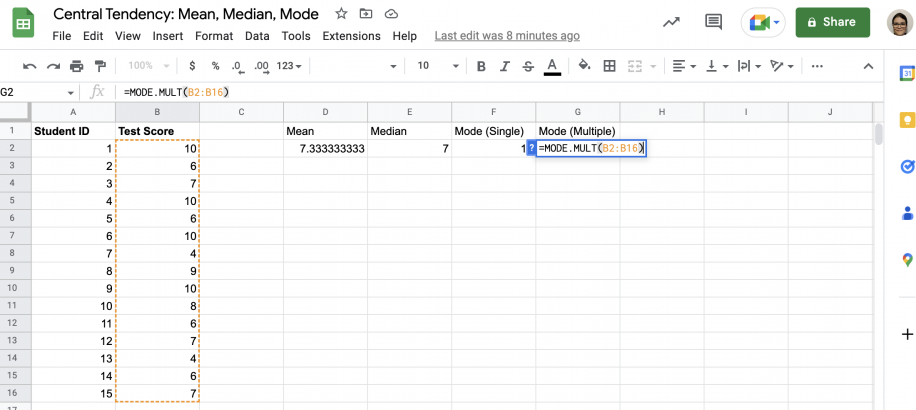
Task: Open the Google Meet call button
Action: (x=763, y=23)
